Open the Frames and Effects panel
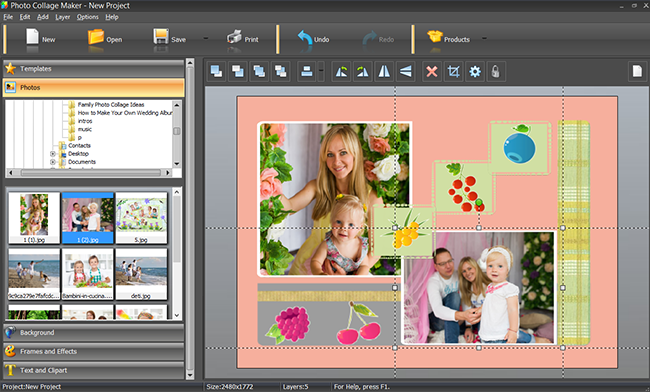The width and height of the screenshot is (650, 392). click(x=93, y=351)
